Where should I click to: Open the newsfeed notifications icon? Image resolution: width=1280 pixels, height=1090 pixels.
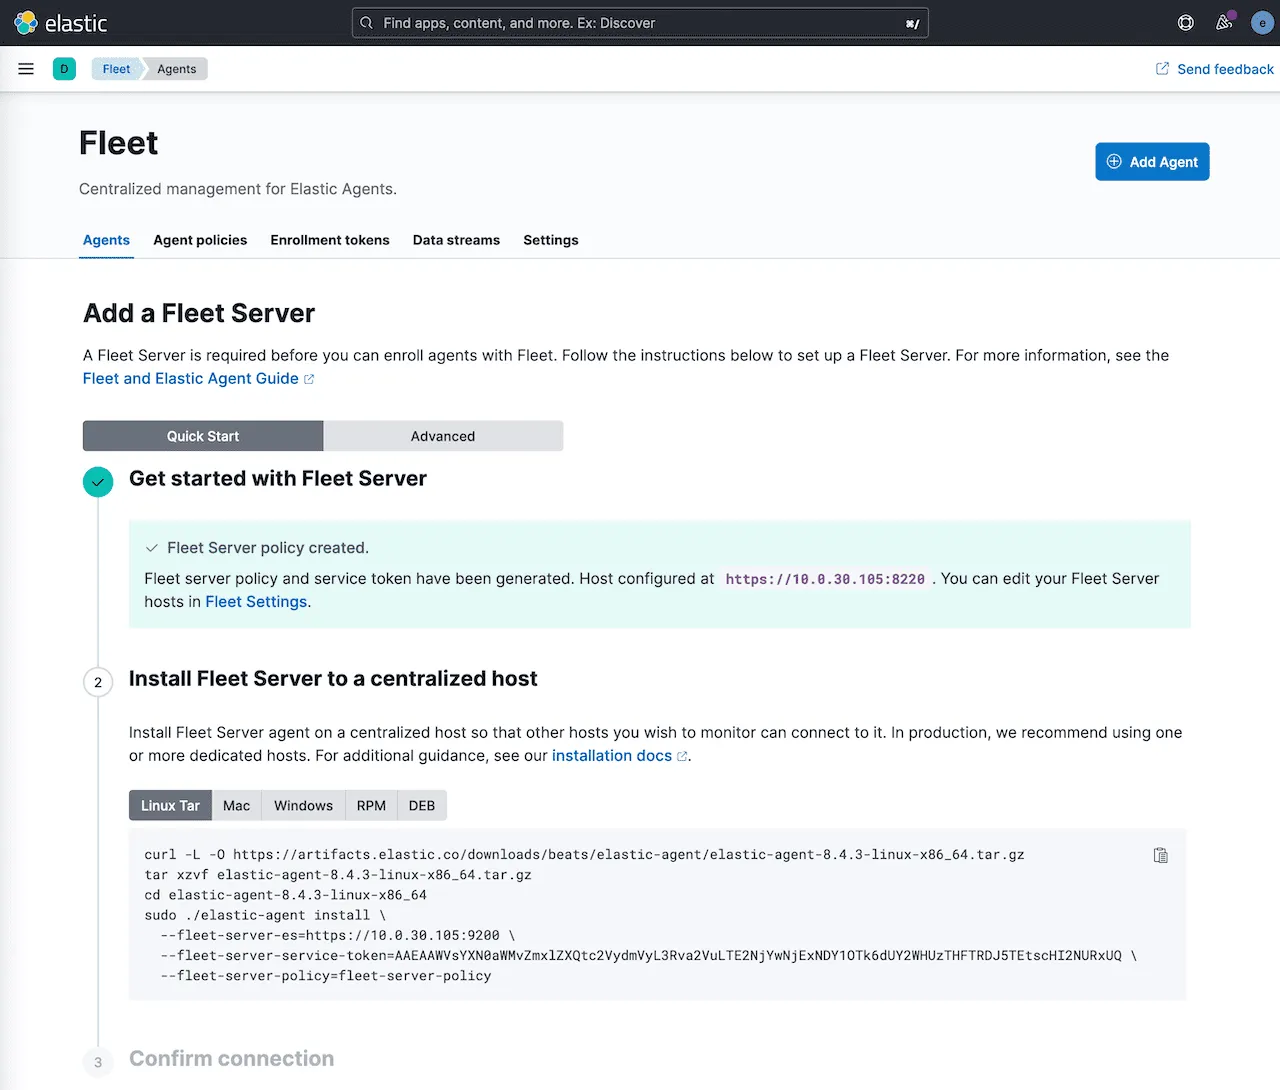1224,23
